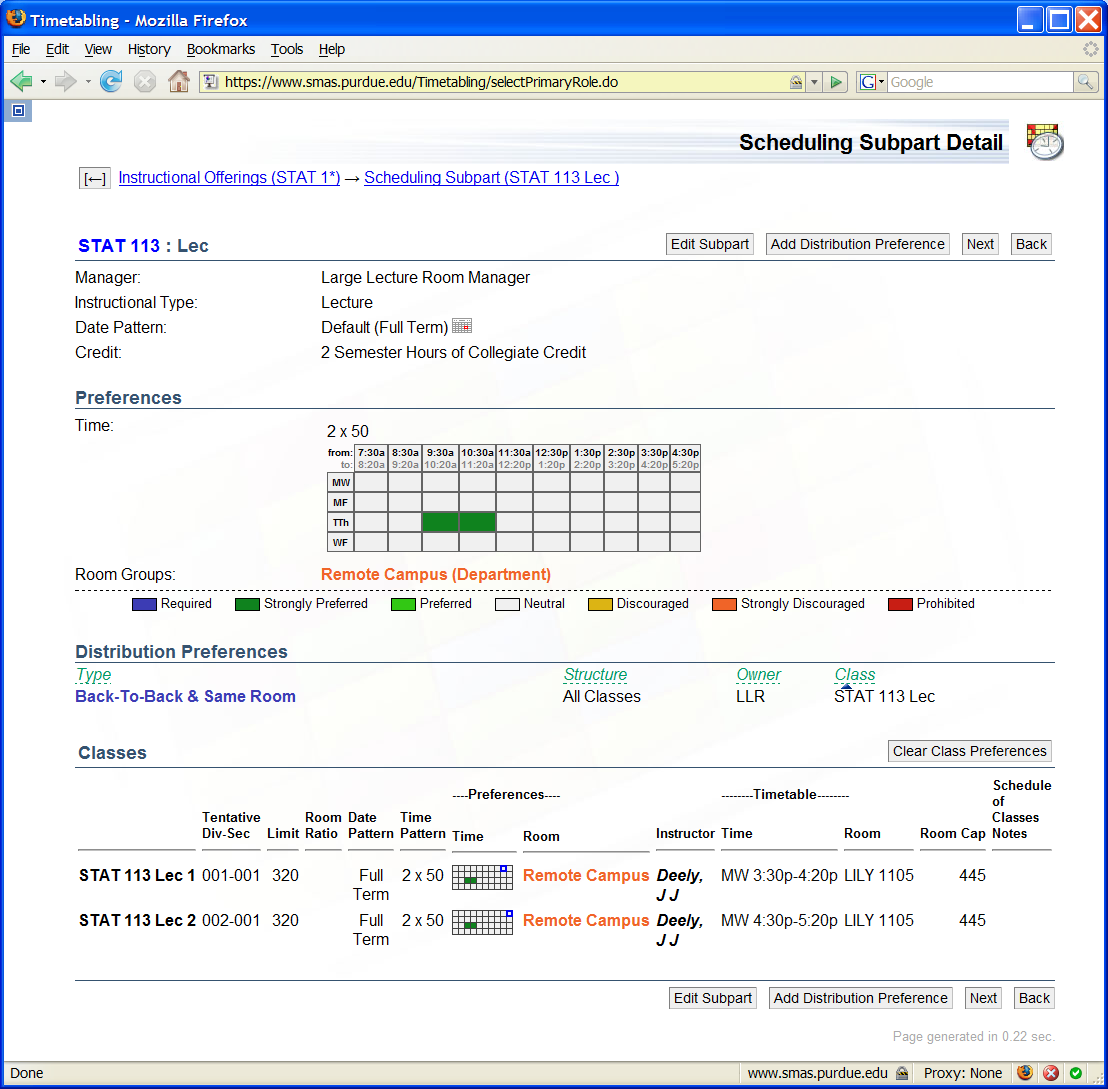The width and height of the screenshot is (1108, 1089).
Task: Click the Firefox icon in the status bar
Action: pyautogui.click(x=1025, y=1073)
